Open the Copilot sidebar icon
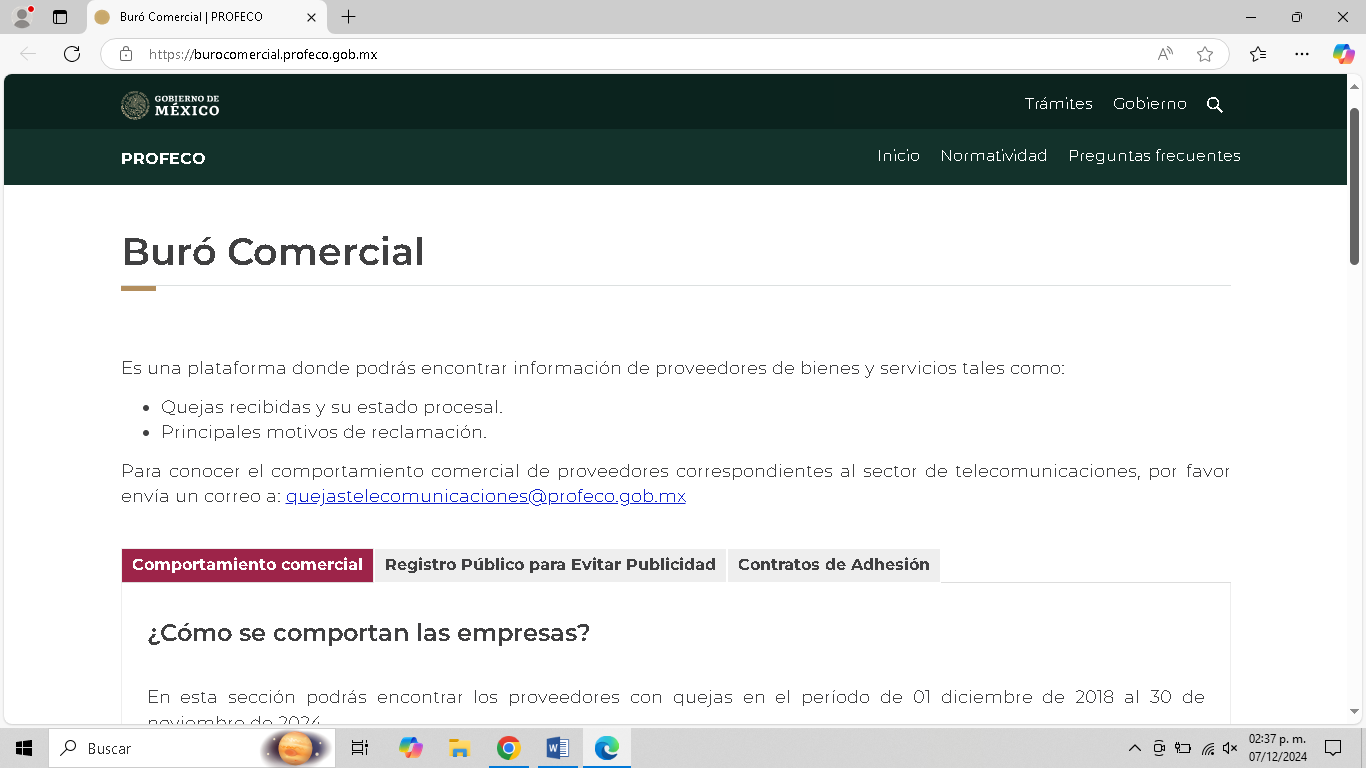The height and width of the screenshot is (768, 1366). pyautogui.click(x=1343, y=54)
